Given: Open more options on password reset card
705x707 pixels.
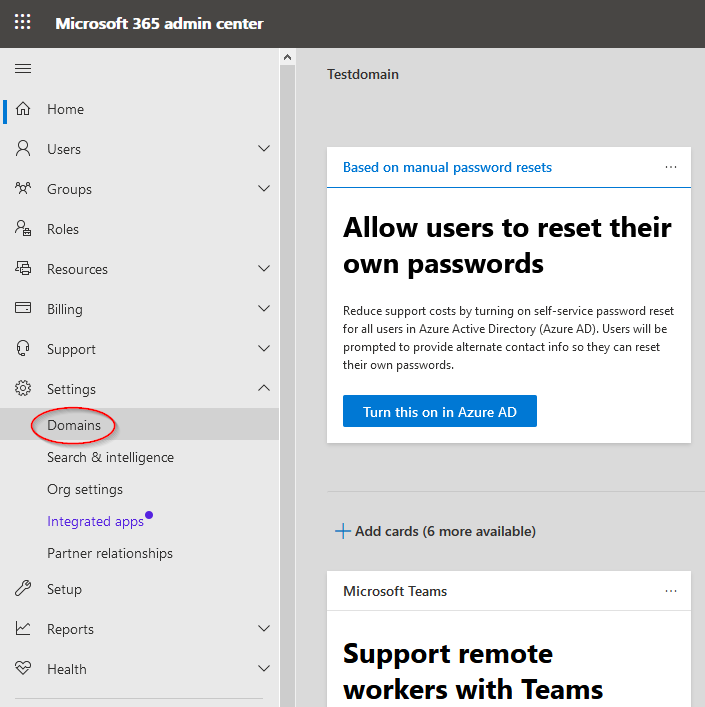Looking at the screenshot, I should click(x=671, y=167).
